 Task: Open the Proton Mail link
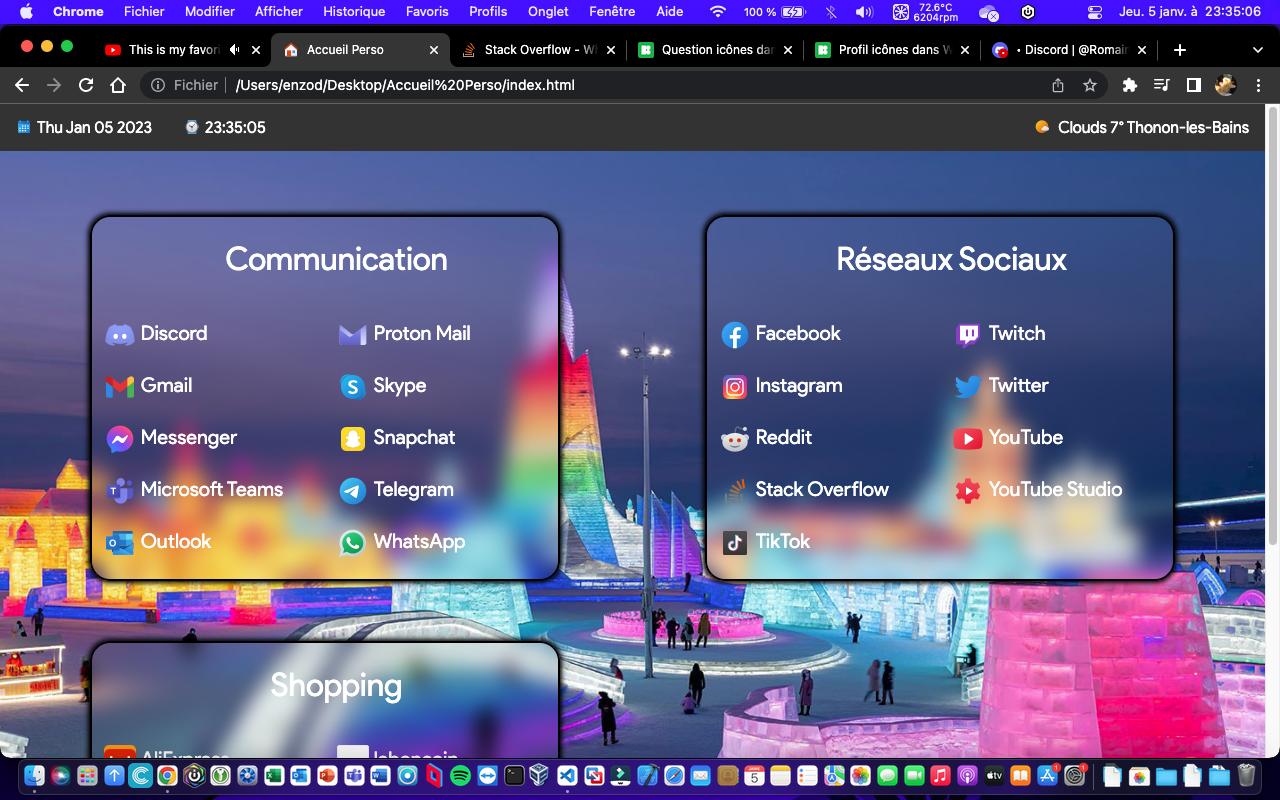coord(422,333)
